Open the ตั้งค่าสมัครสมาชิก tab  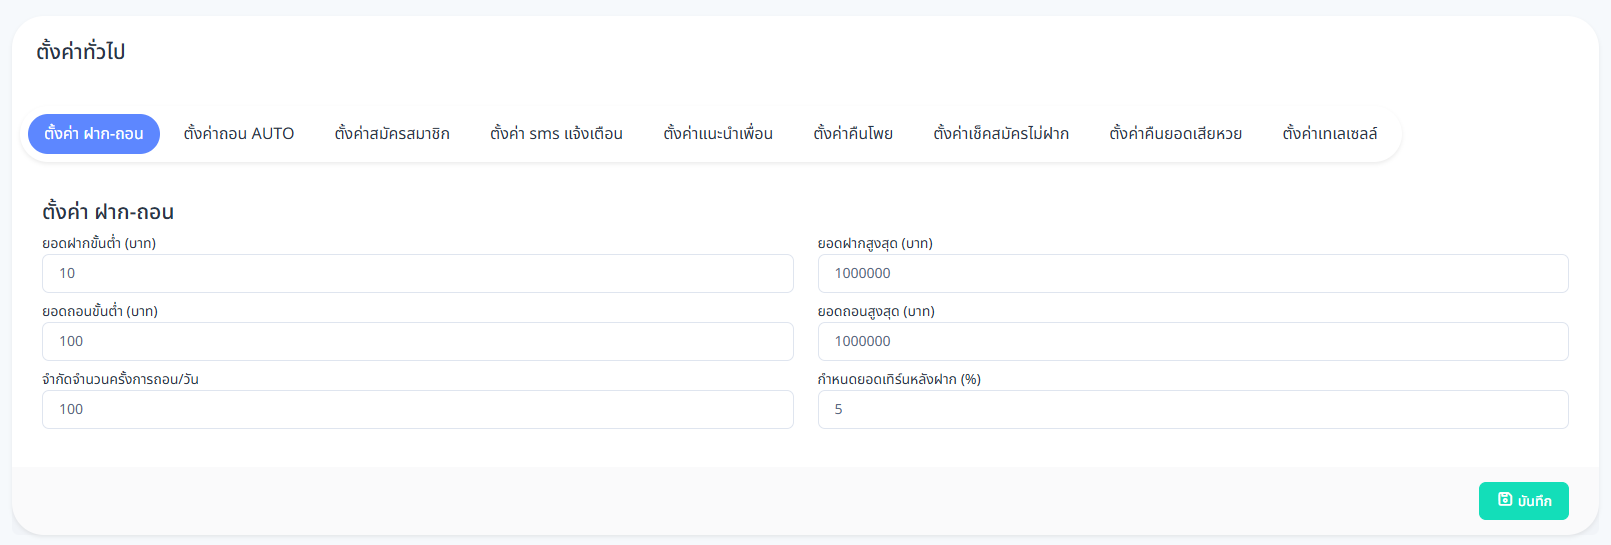tap(392, 134)
